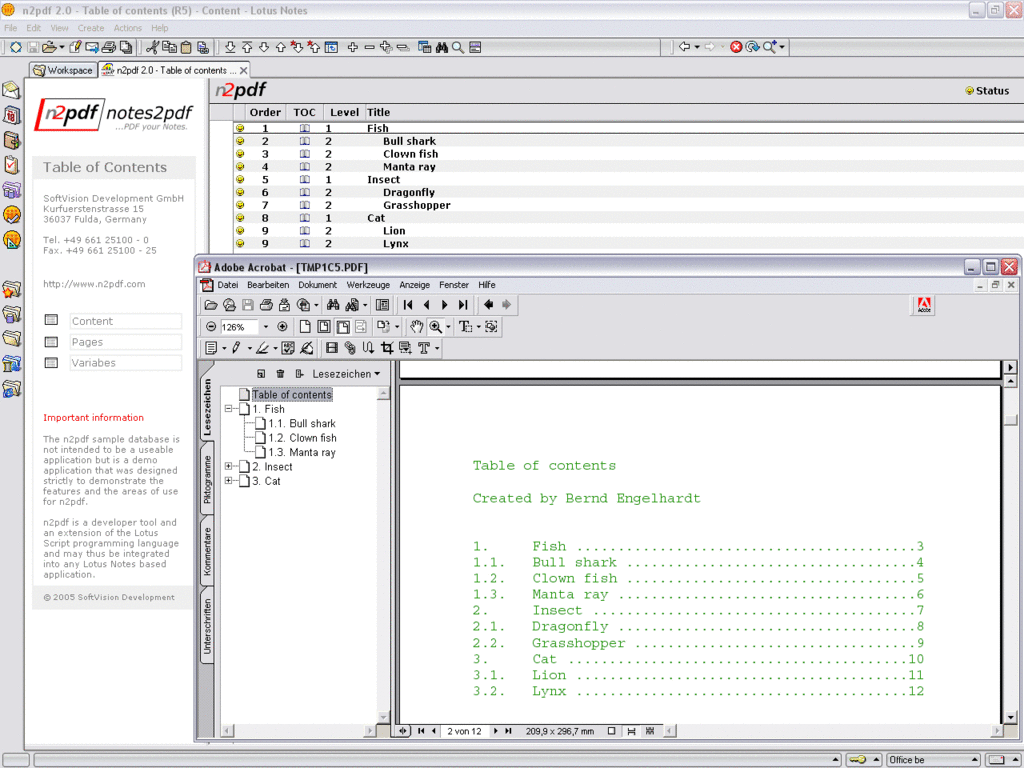Viewport: 1024px width, 768px height.
Task: Click Acrobat snapshot graphics select tool
Action: 491,327
